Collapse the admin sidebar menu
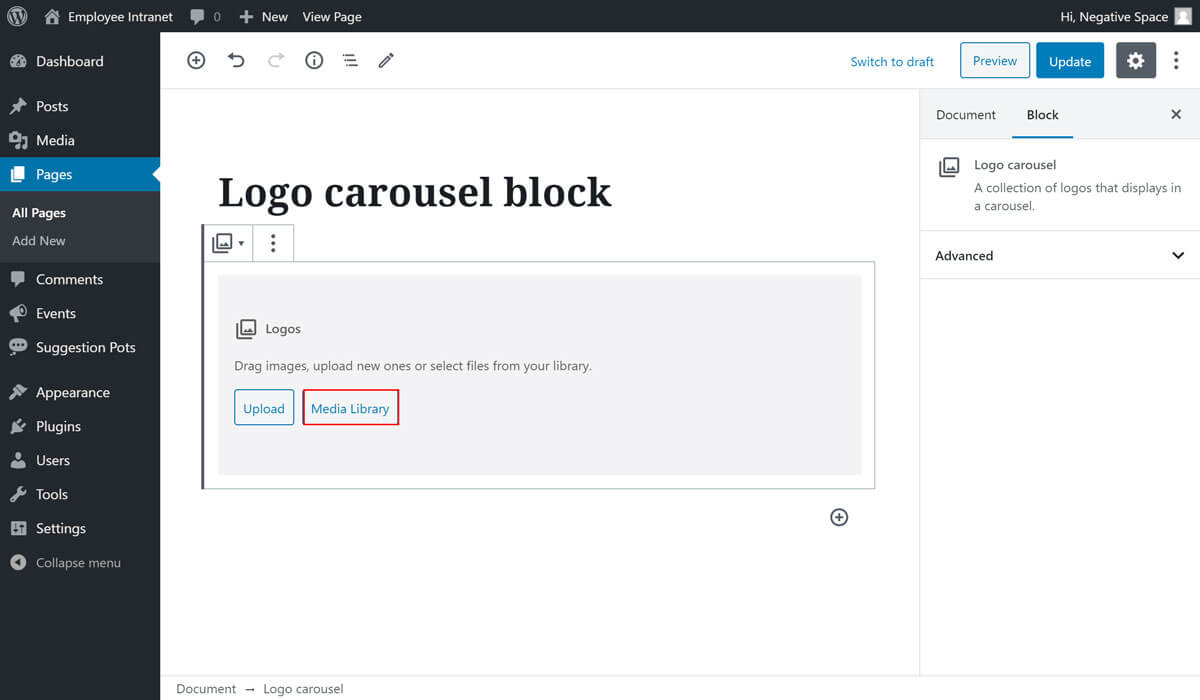 click(x=66, y=563)
